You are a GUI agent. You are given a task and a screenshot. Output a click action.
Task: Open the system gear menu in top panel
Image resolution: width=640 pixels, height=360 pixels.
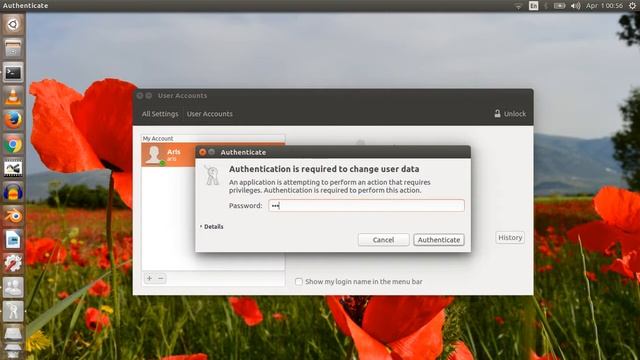tap(632, 6)
